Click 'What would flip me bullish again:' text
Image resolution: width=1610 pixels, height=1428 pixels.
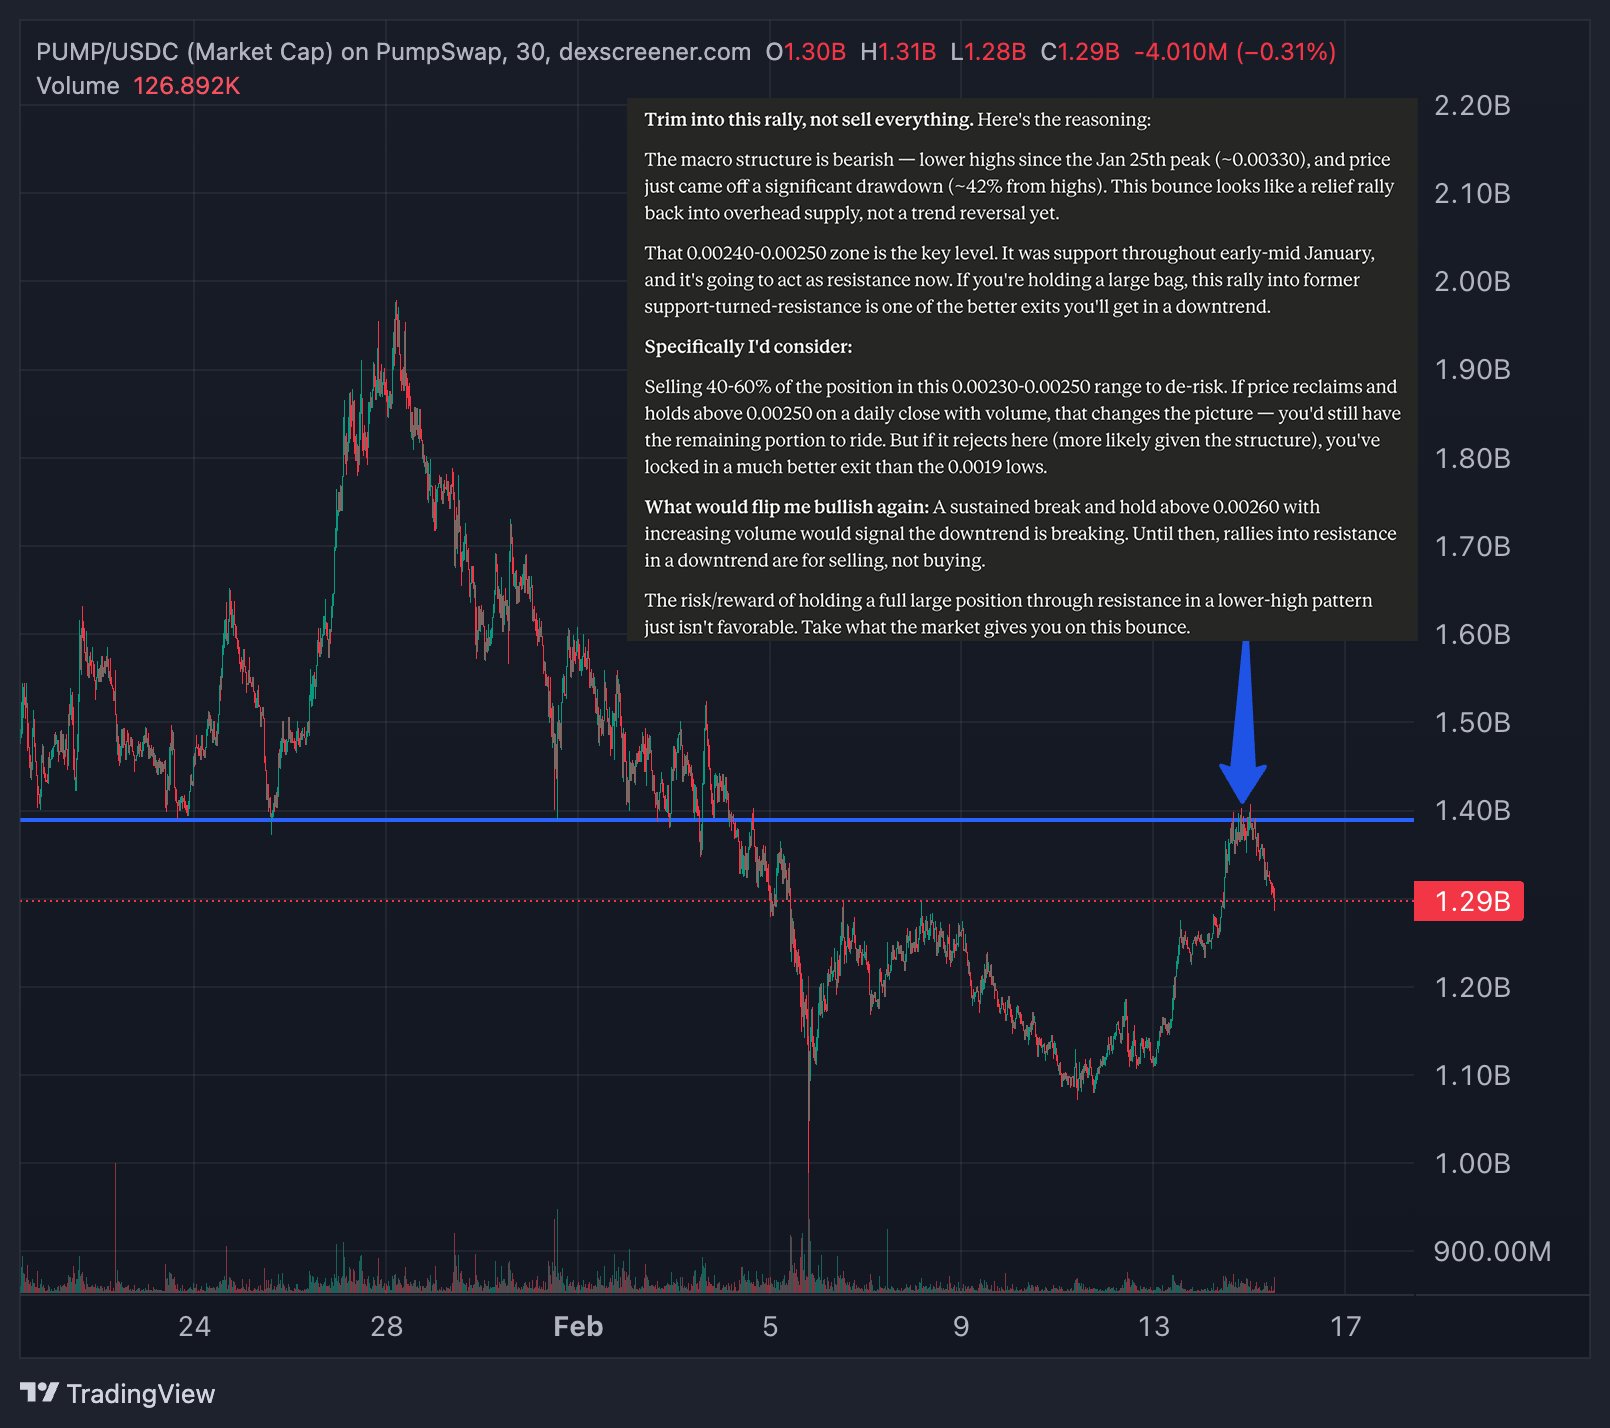coord(786,506)
